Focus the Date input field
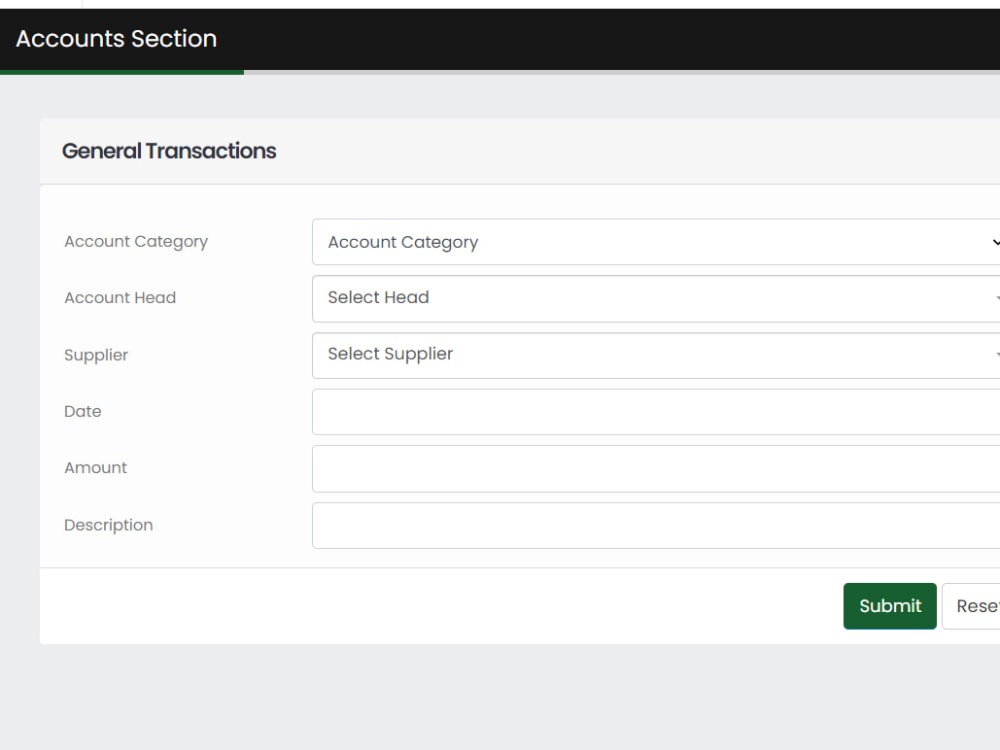Viewport: 1000px width, 750px height. pos(656,412)
